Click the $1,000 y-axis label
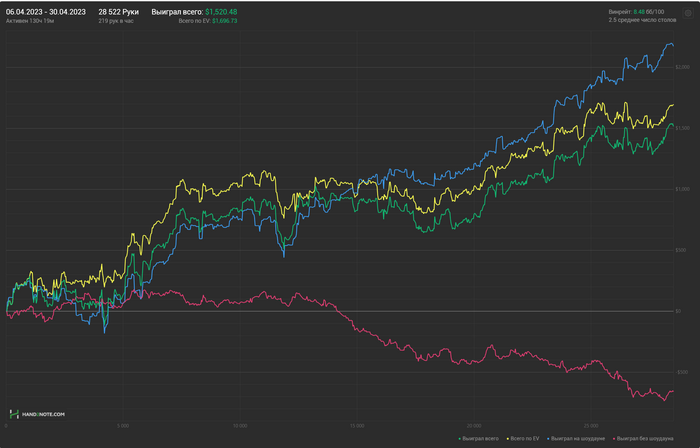This screenshot has height=448, width=700. tap(682, 189)
